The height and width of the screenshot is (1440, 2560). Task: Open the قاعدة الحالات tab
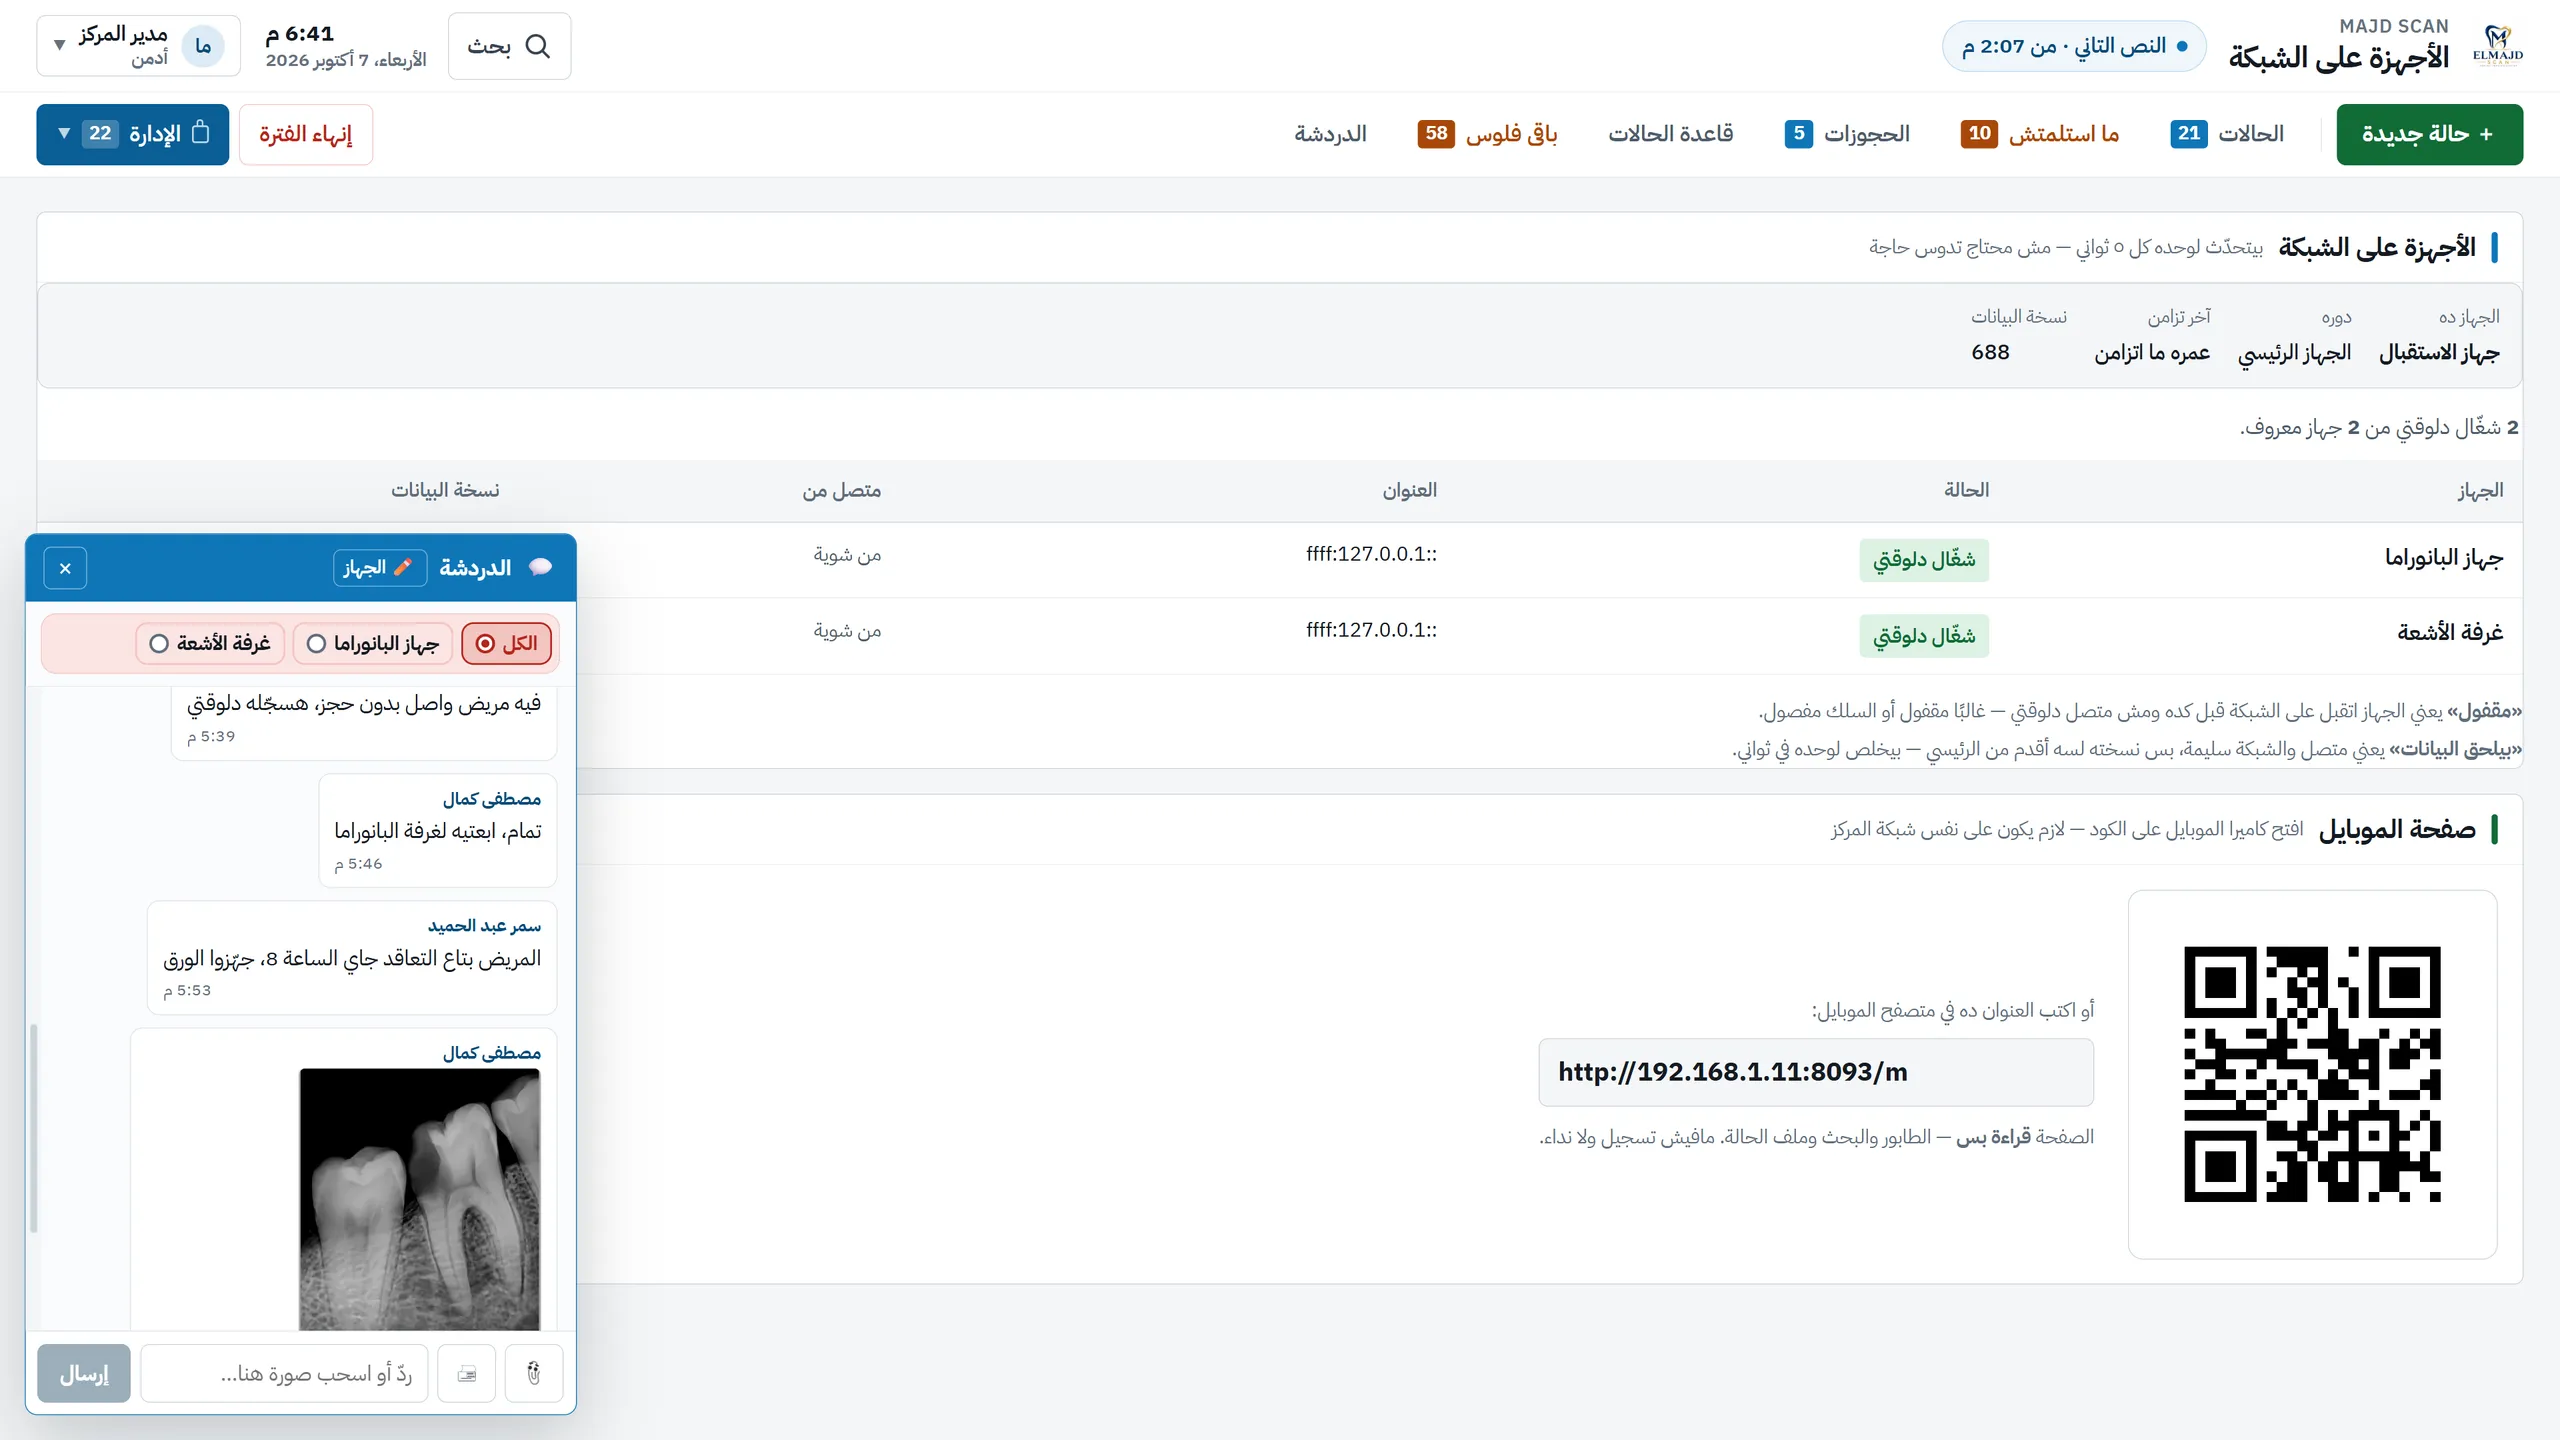[1671, 134]
